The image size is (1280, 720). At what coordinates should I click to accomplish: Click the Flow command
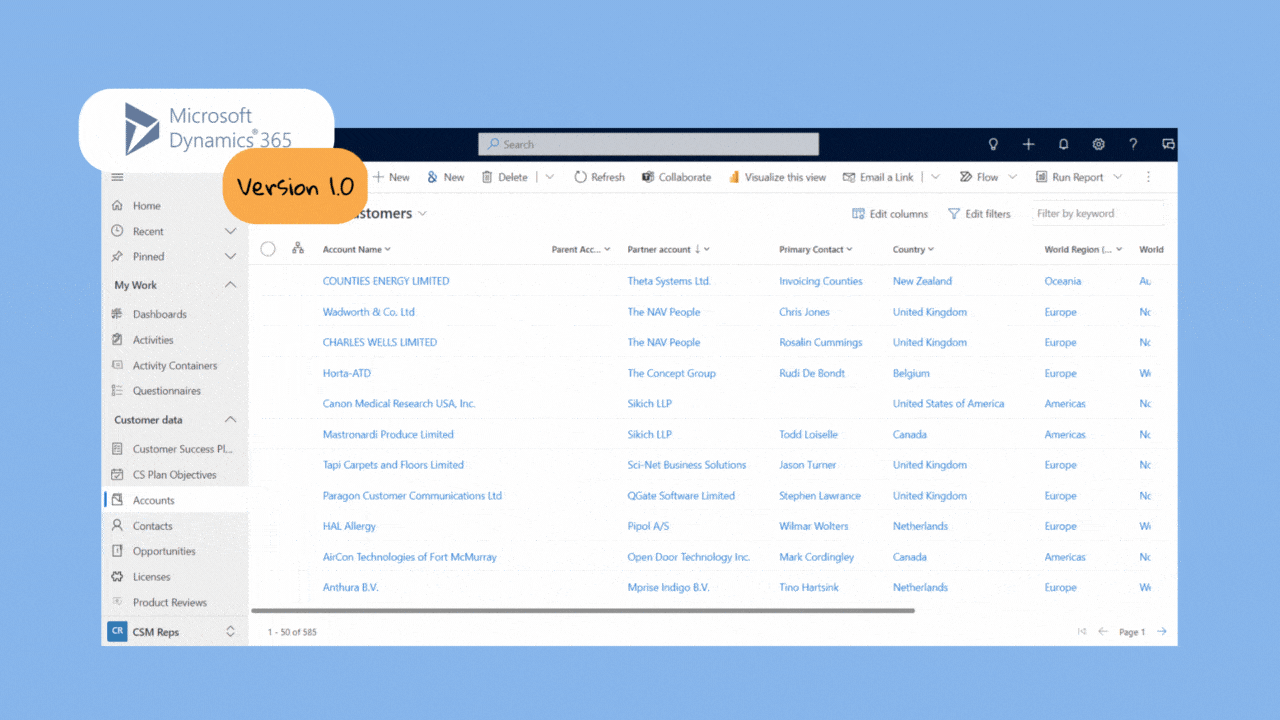coord(979,177)
